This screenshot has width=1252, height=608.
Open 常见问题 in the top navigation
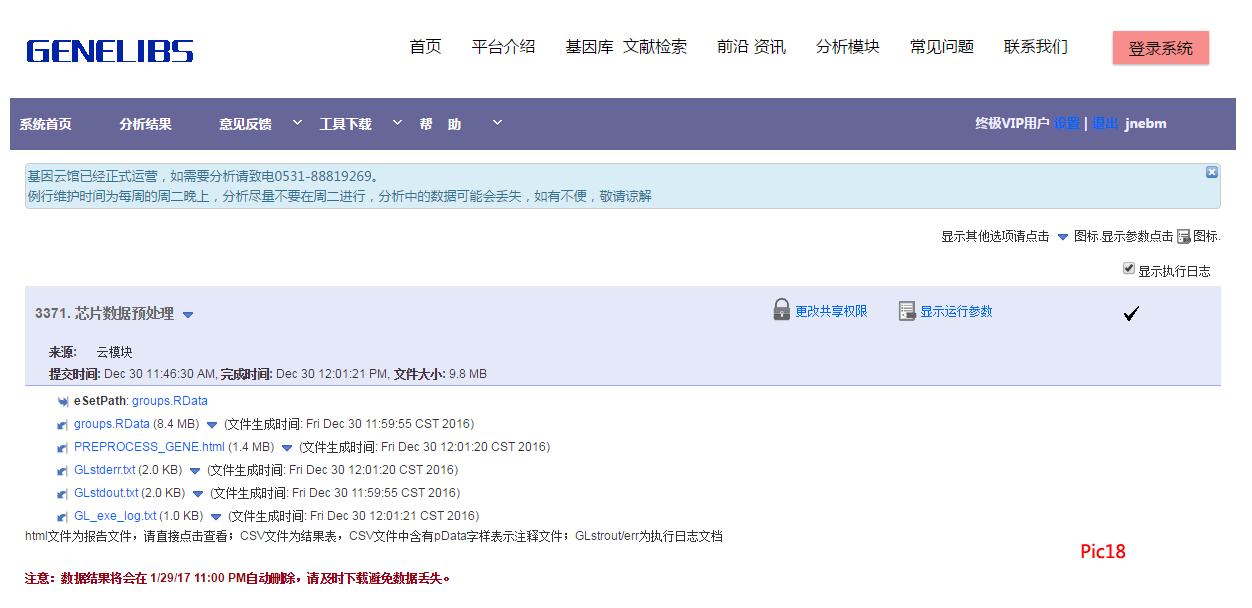pos(941,47)
